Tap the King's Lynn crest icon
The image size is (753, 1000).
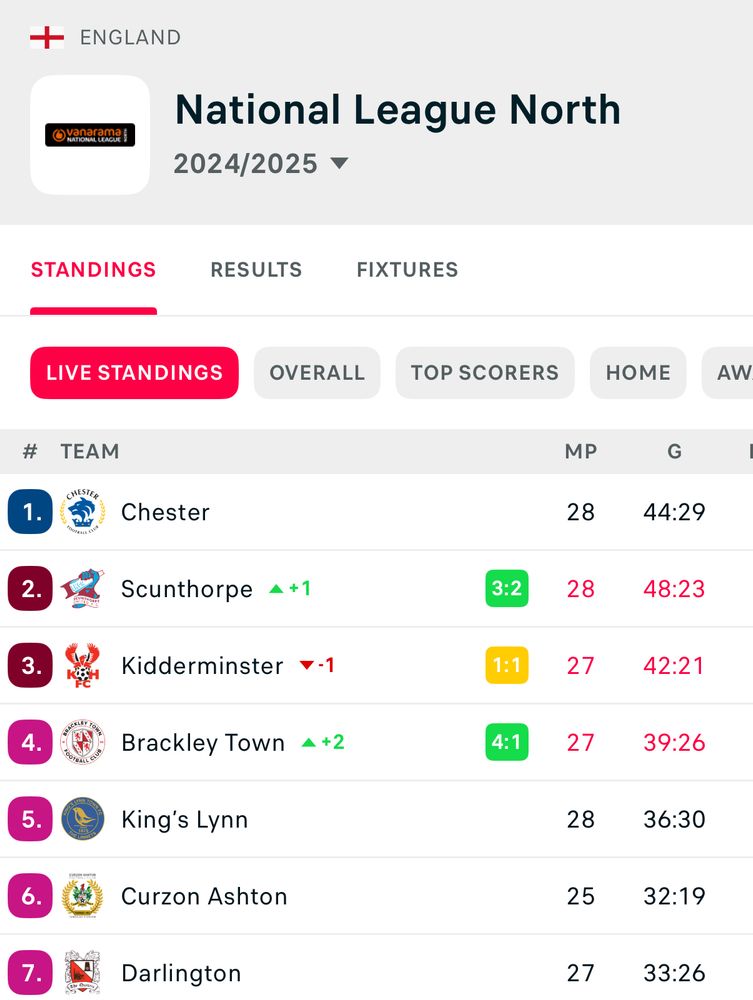coord(83,819)
